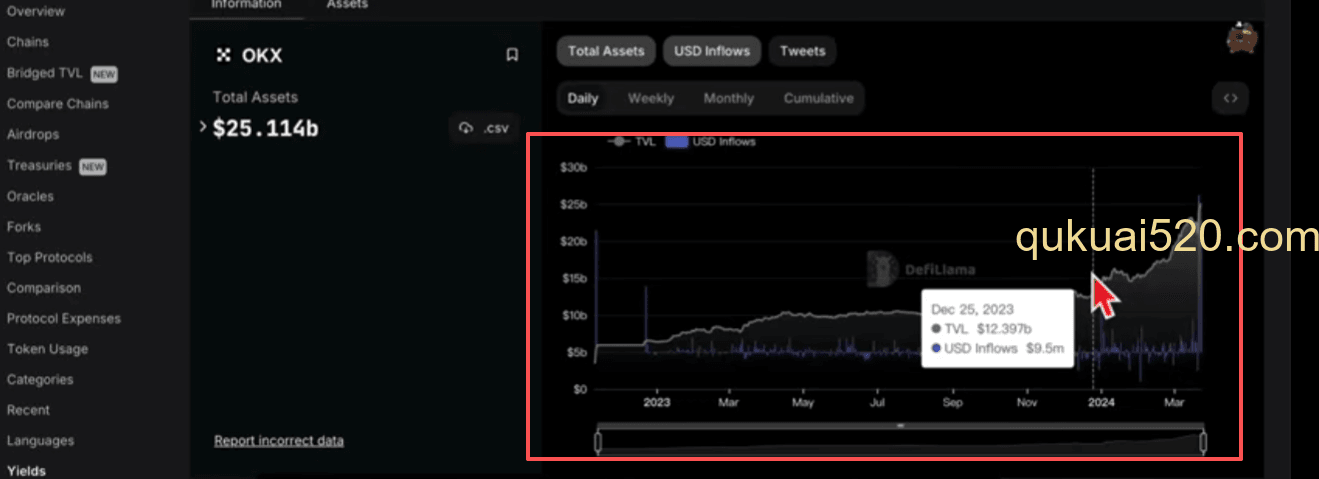The width and height of the screenshot is (1319, 479).
Task: Select the Daily interval
Action: [583, 98]
